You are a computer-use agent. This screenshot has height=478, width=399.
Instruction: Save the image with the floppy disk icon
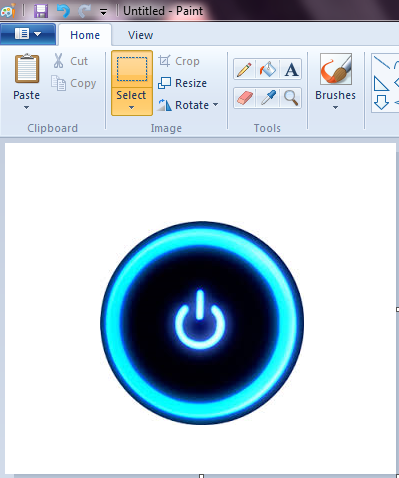click(41, 11)
